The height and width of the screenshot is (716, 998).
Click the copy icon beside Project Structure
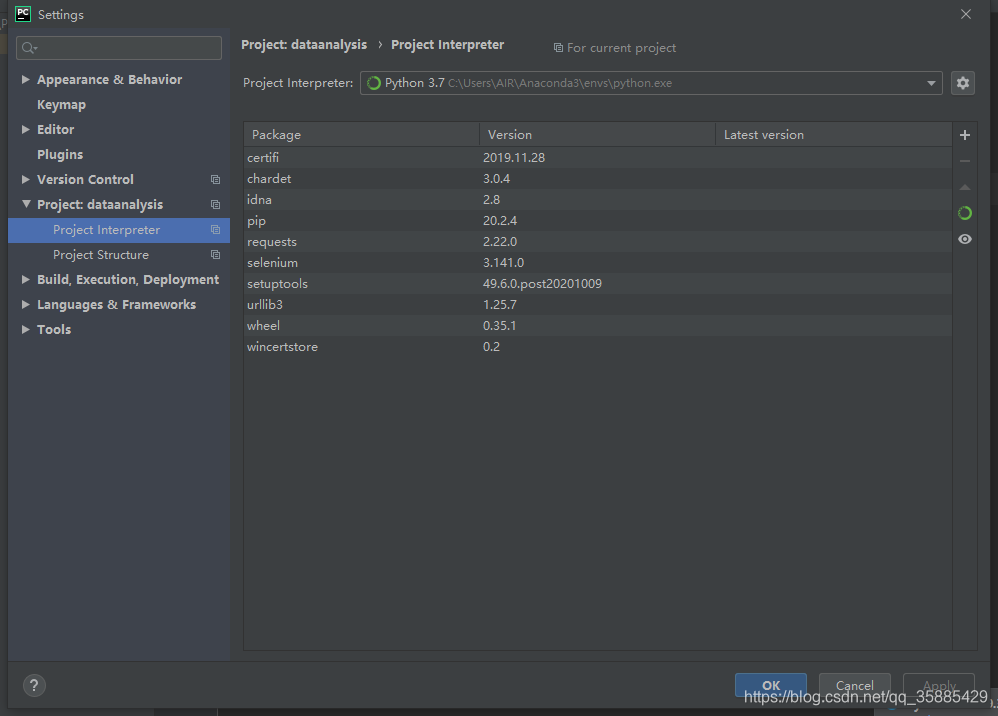tap(216, 255)
